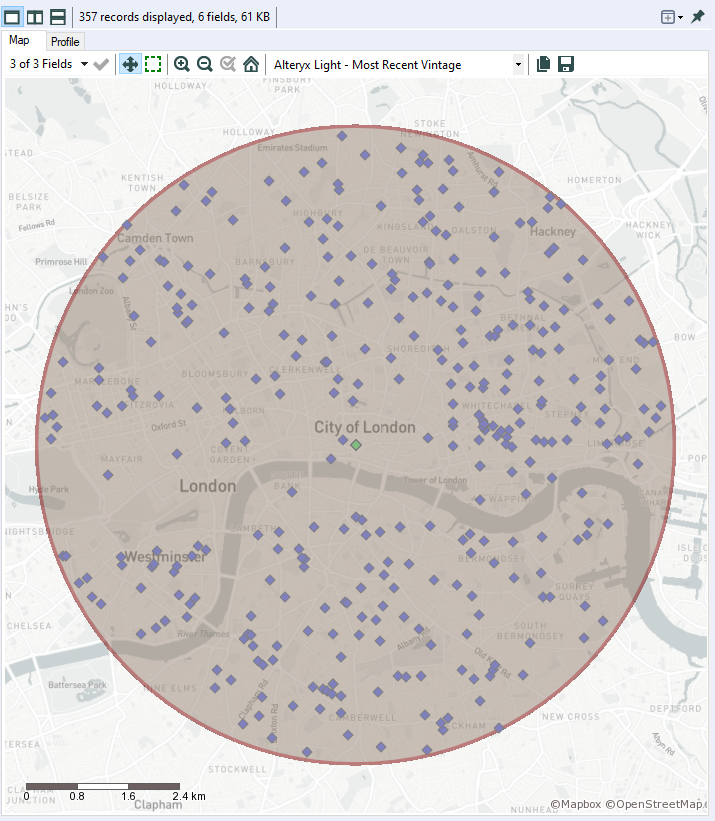715x821 pixels.
Task: Click the green center point marker
Action: 356,445
